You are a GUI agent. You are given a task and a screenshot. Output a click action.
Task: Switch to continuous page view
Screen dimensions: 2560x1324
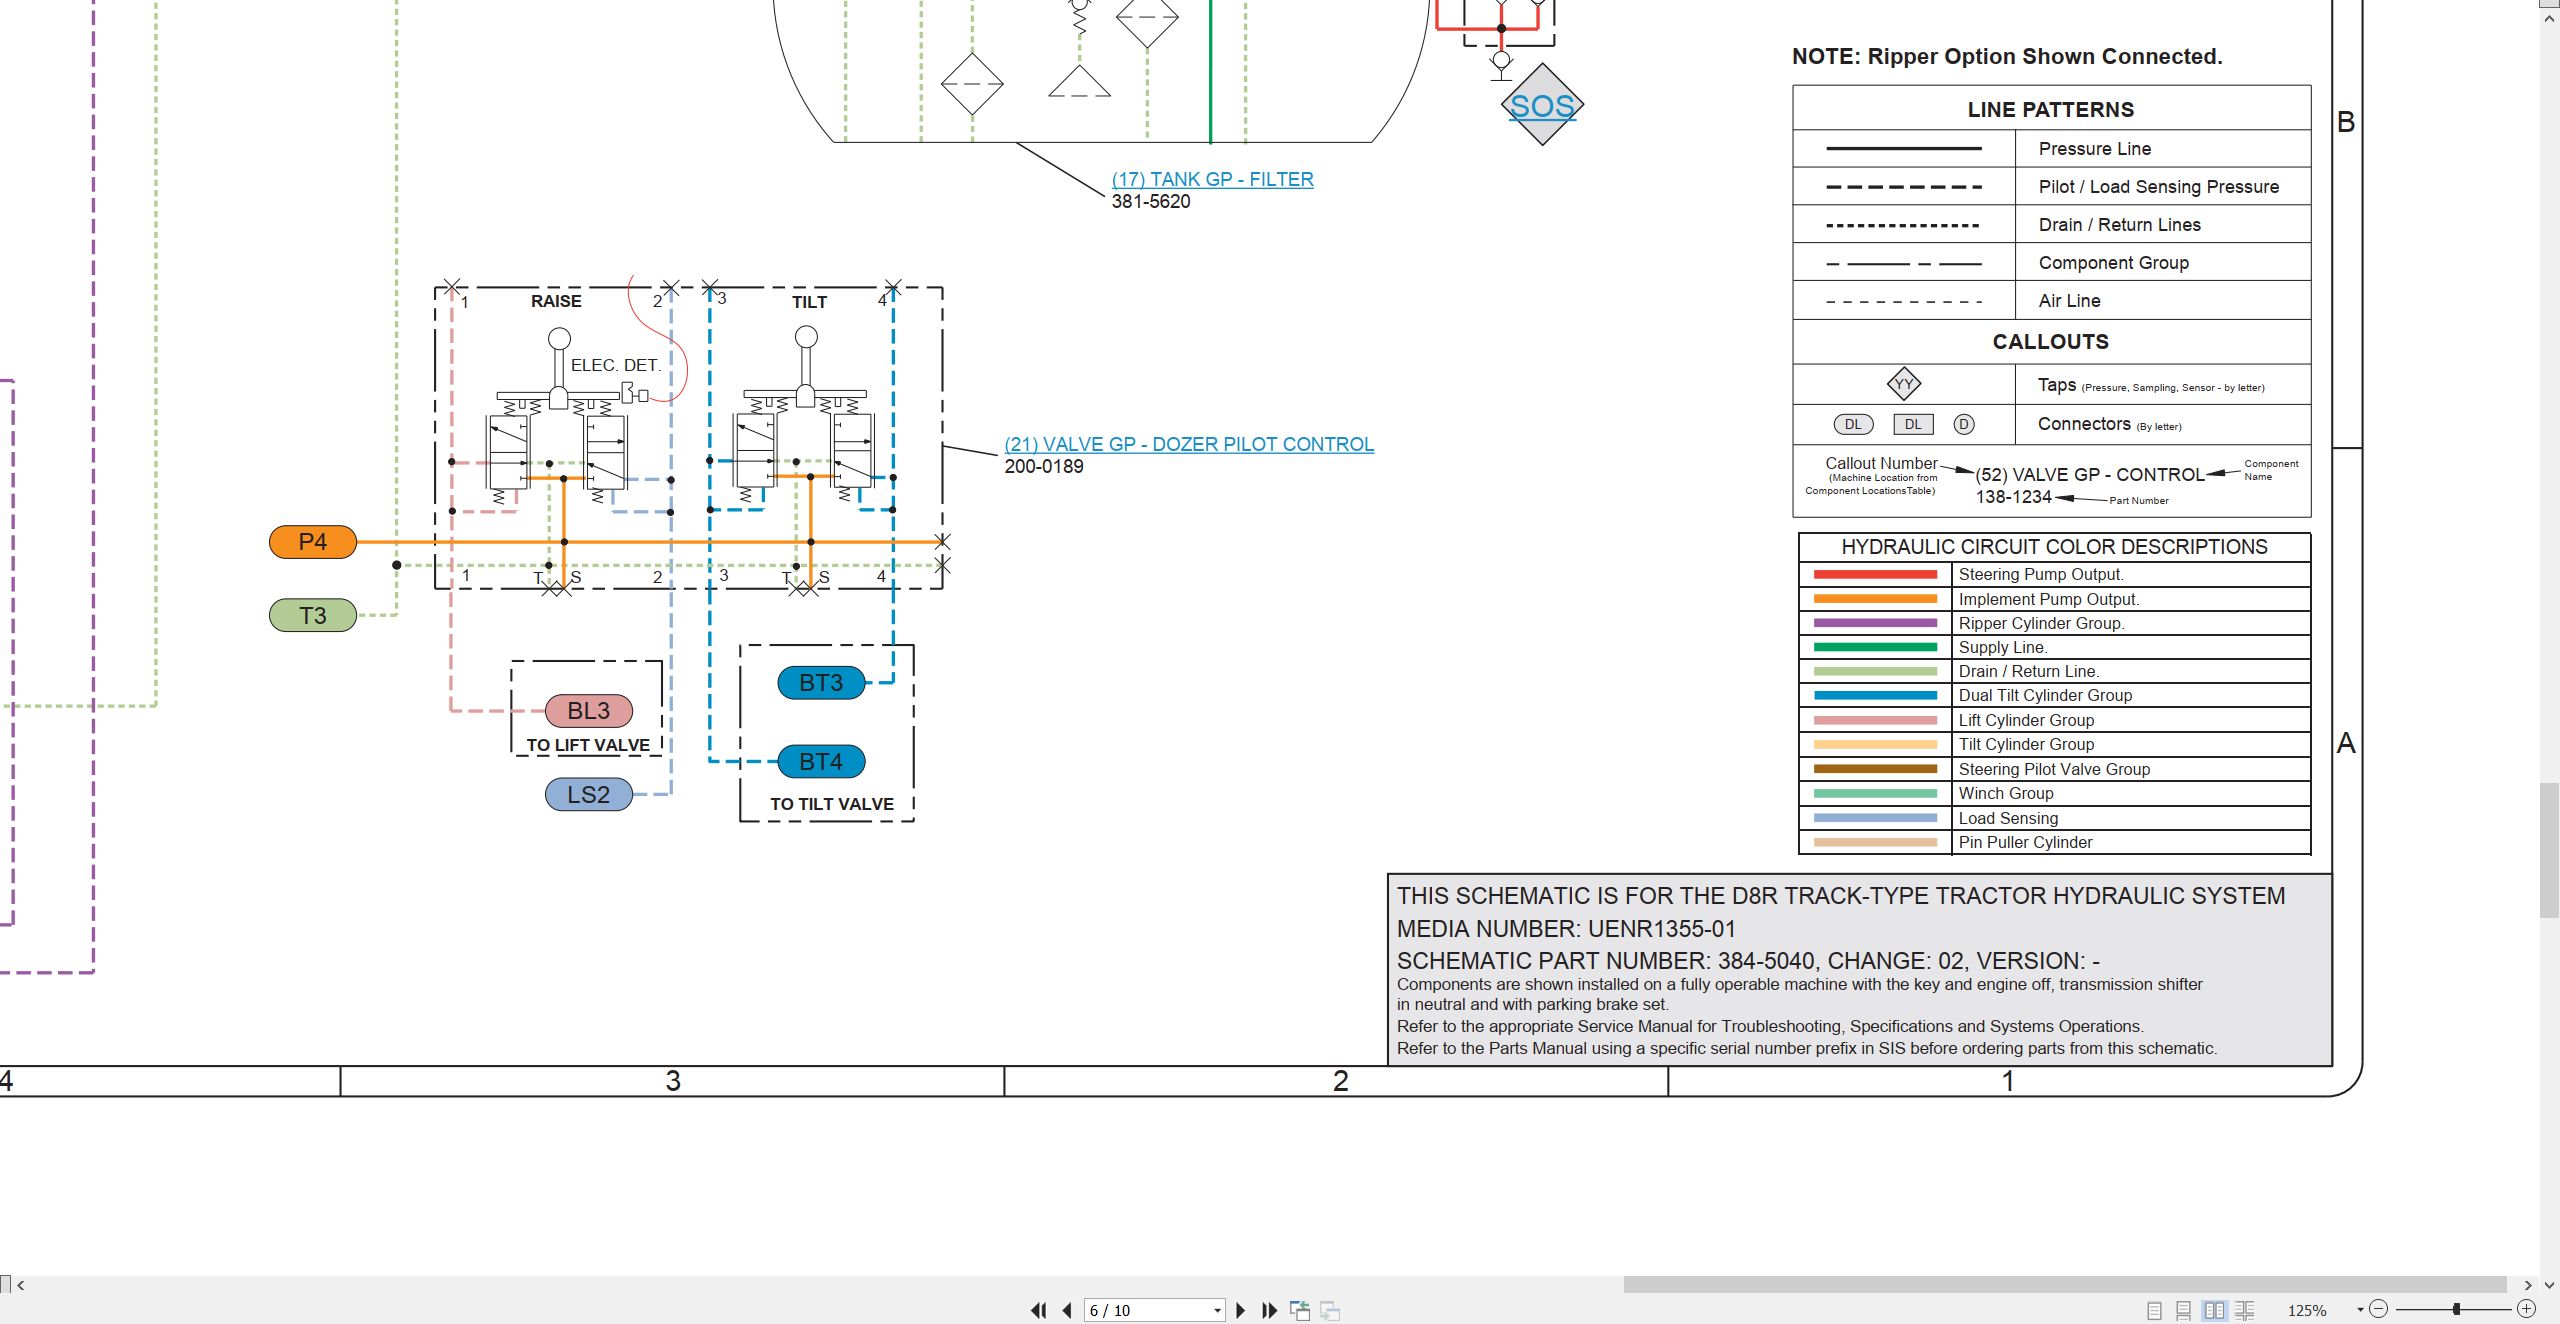click(x=2184, y=1310)
